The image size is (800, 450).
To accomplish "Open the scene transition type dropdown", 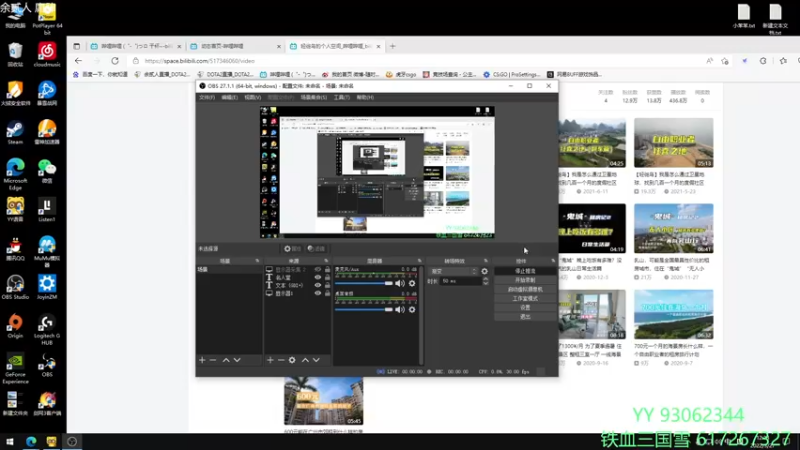I will [454, 271].
